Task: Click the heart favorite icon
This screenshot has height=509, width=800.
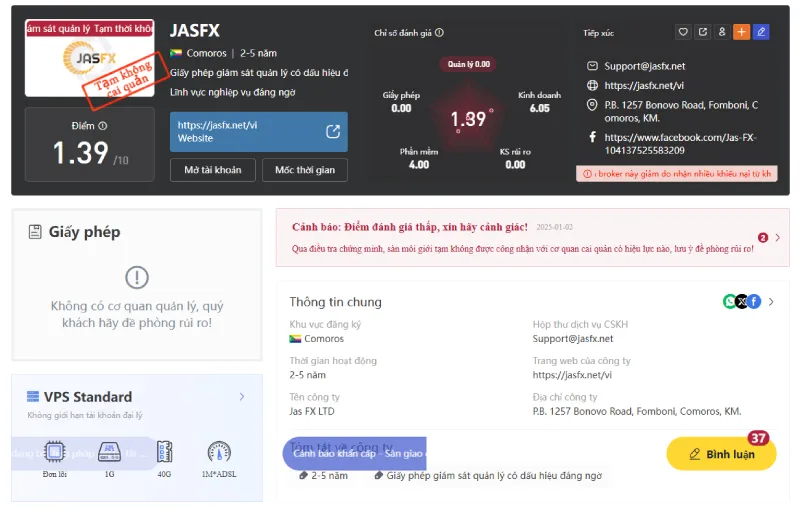Action: coord(683,32)
